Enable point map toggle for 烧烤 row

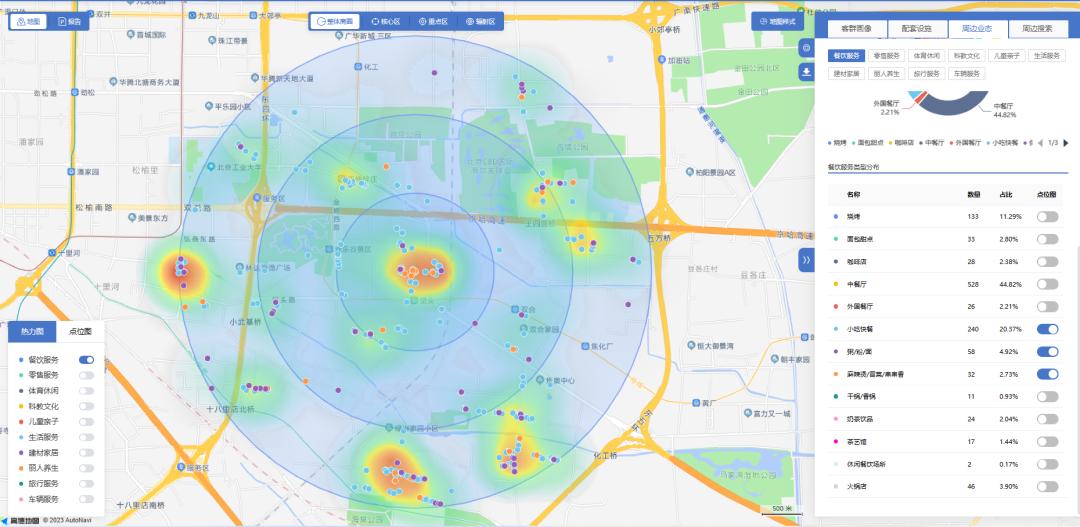(x=1048, y=216)
